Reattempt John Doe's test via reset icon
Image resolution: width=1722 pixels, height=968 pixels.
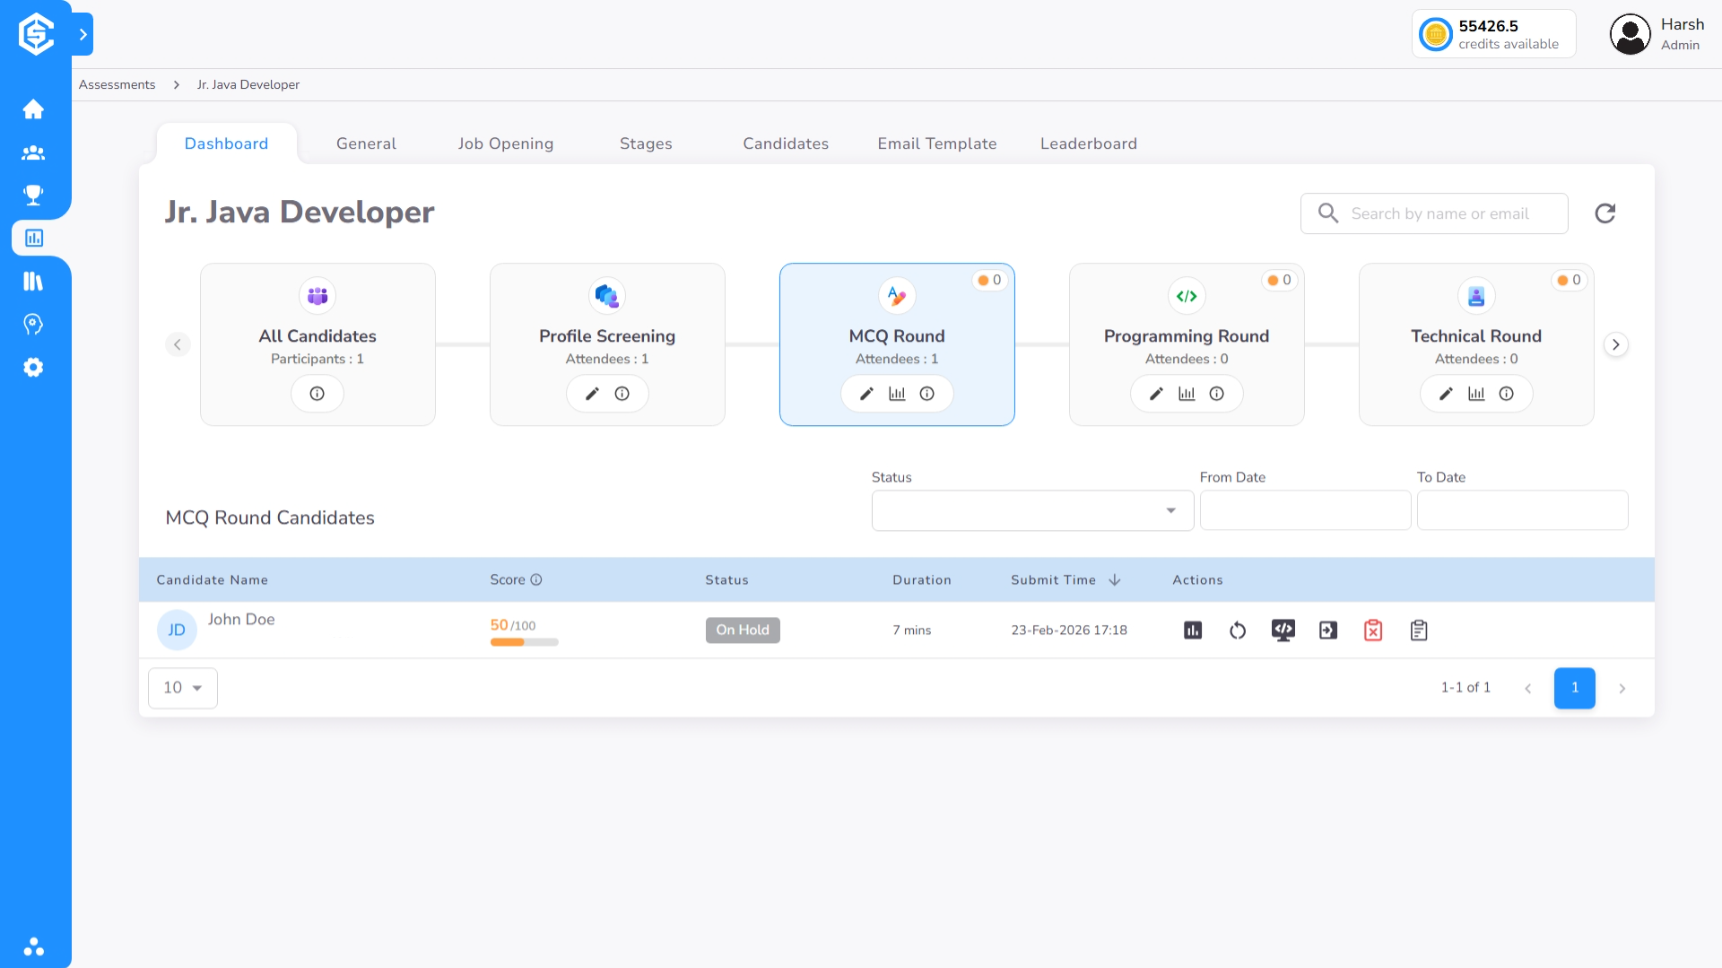coord(1237,630)
